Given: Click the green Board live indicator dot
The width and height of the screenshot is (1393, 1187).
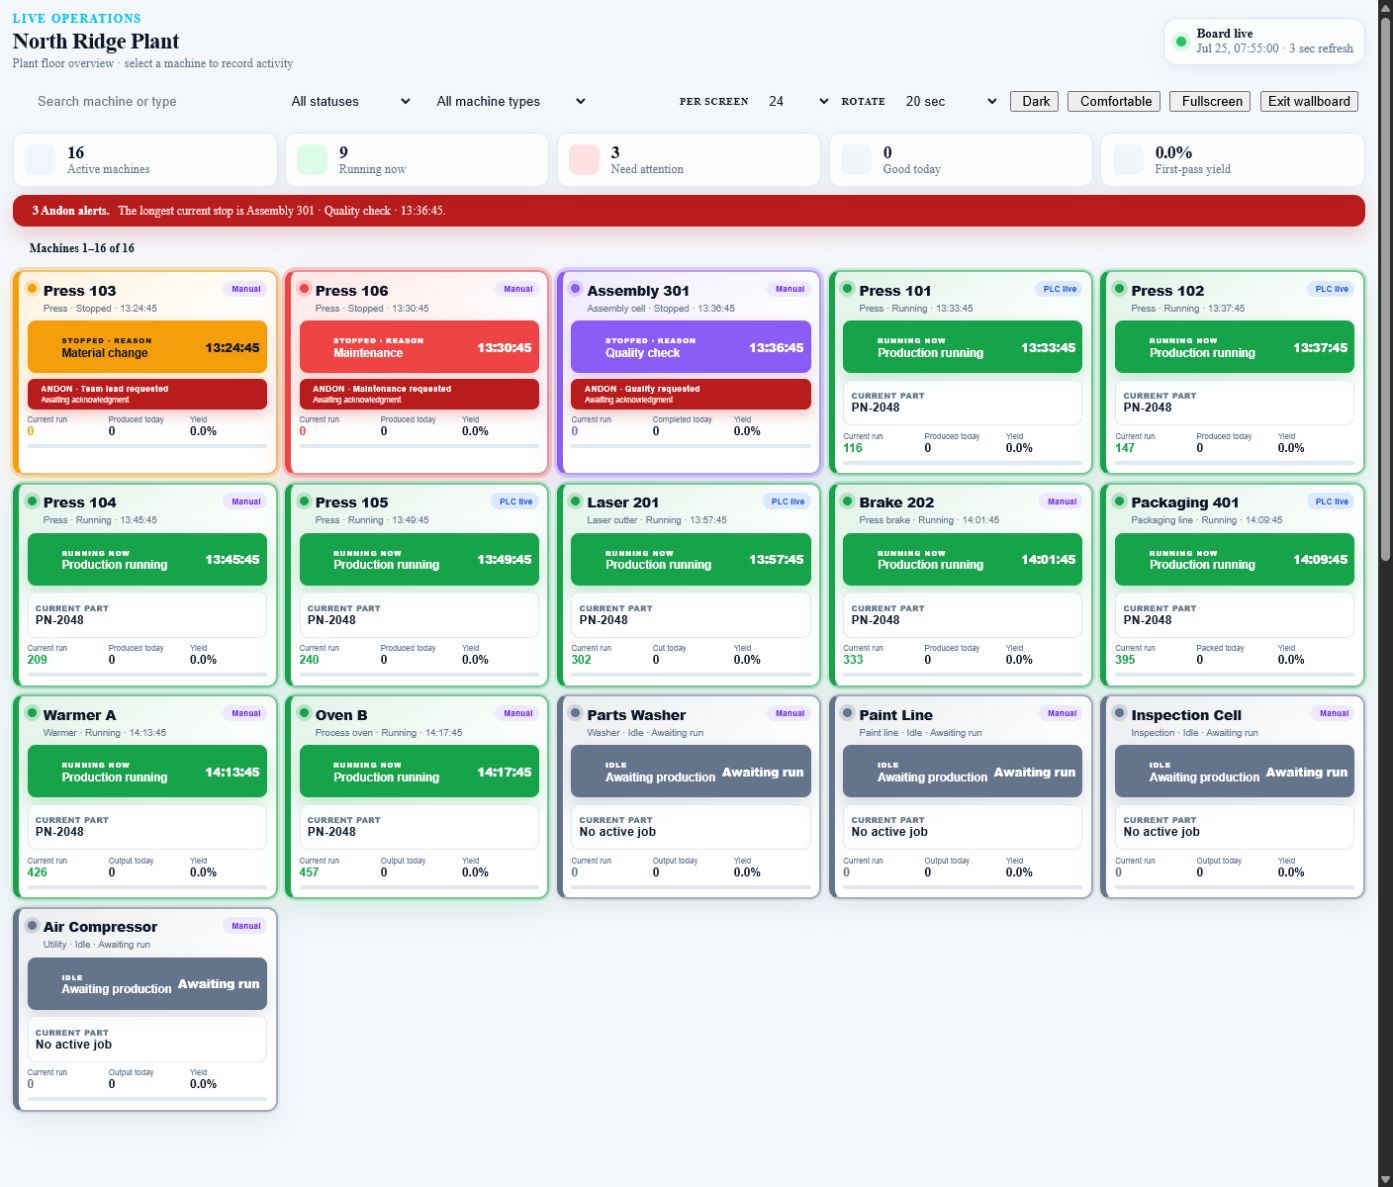Looking at the screenshot, I should click(1181, 42).
